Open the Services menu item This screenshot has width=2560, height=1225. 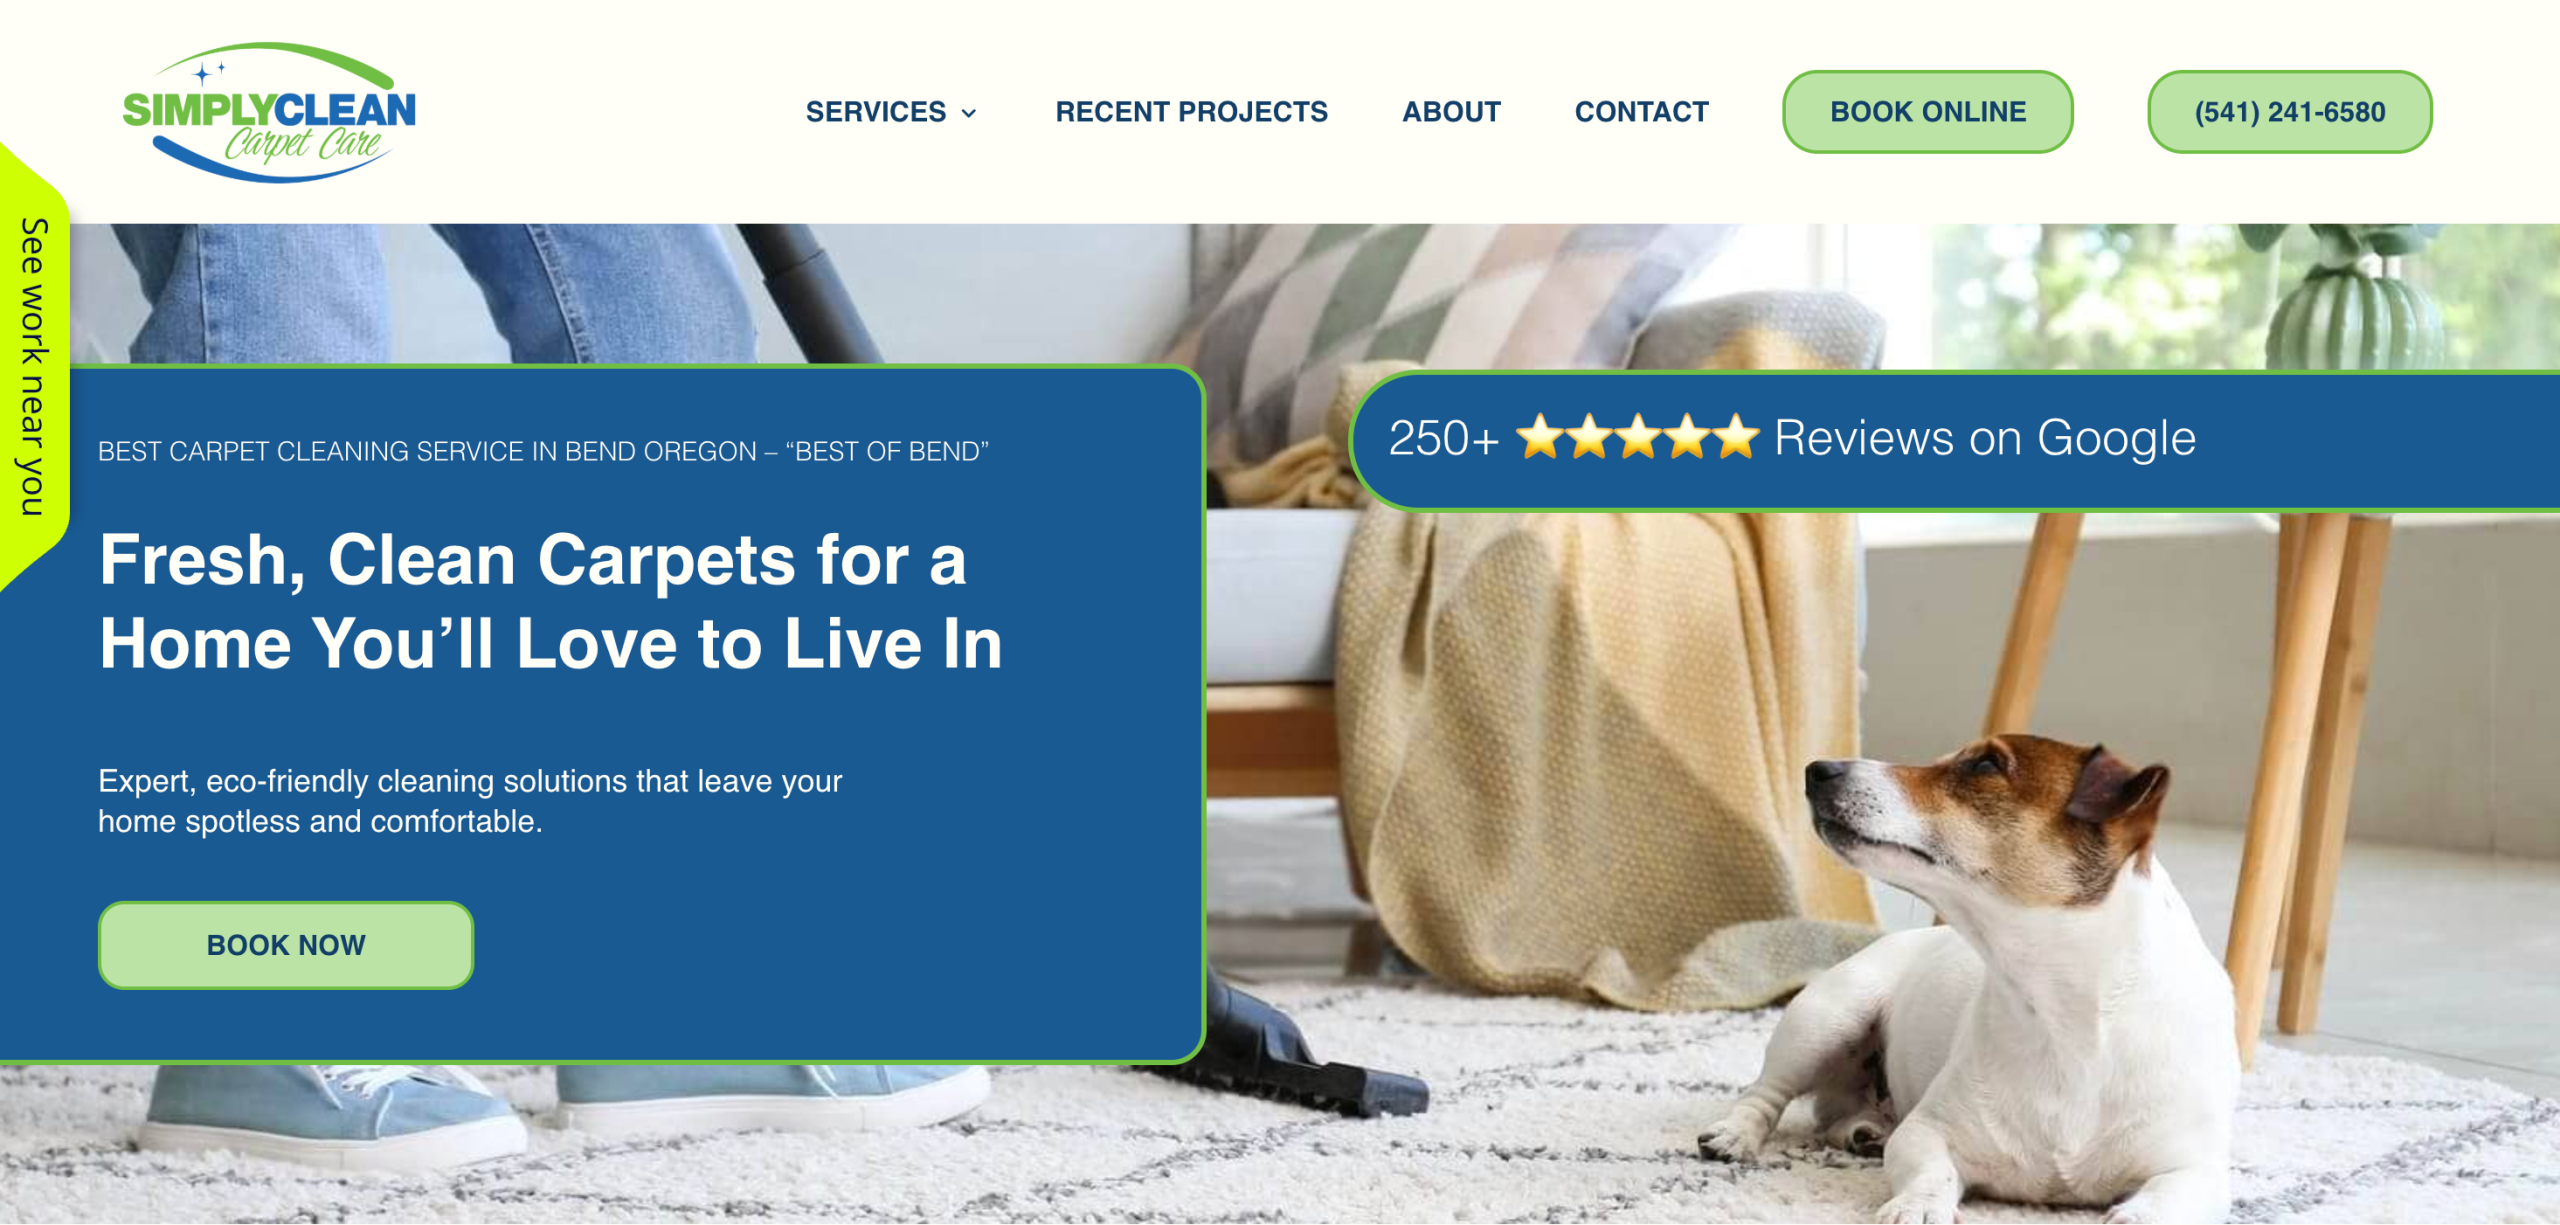[x=876, y=112]
